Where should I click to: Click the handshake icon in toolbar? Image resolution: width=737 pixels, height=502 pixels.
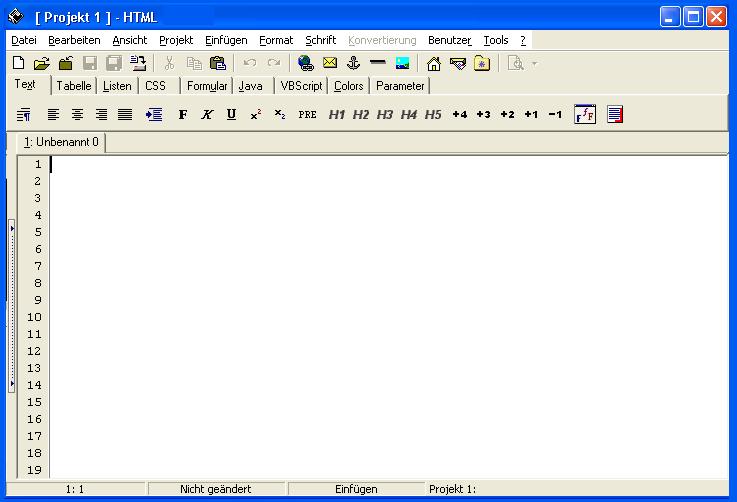(458, 63)
